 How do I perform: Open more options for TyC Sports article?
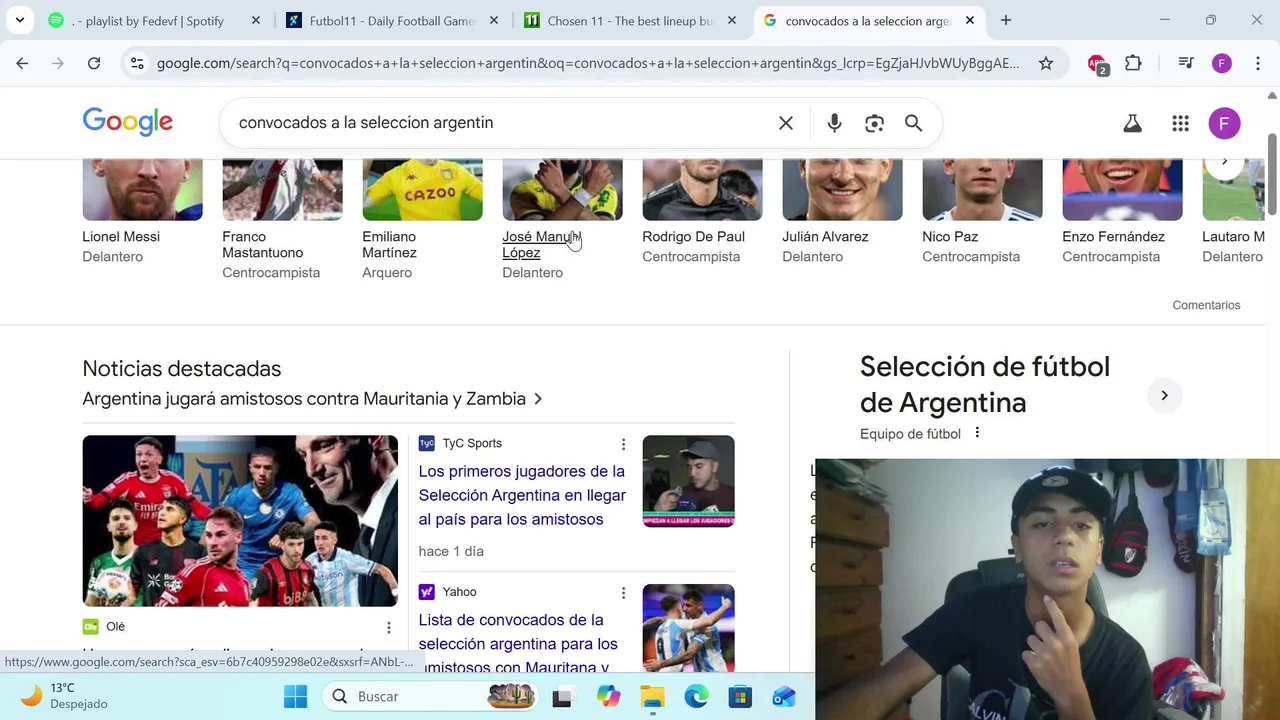pos(623,444)
